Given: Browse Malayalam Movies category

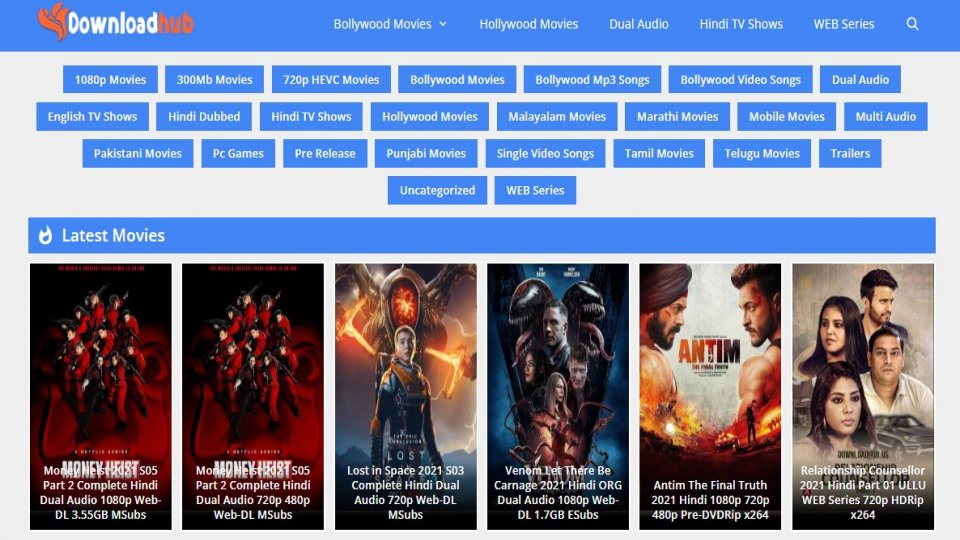Looking at the screenshot, I should (x=557, y=116).
